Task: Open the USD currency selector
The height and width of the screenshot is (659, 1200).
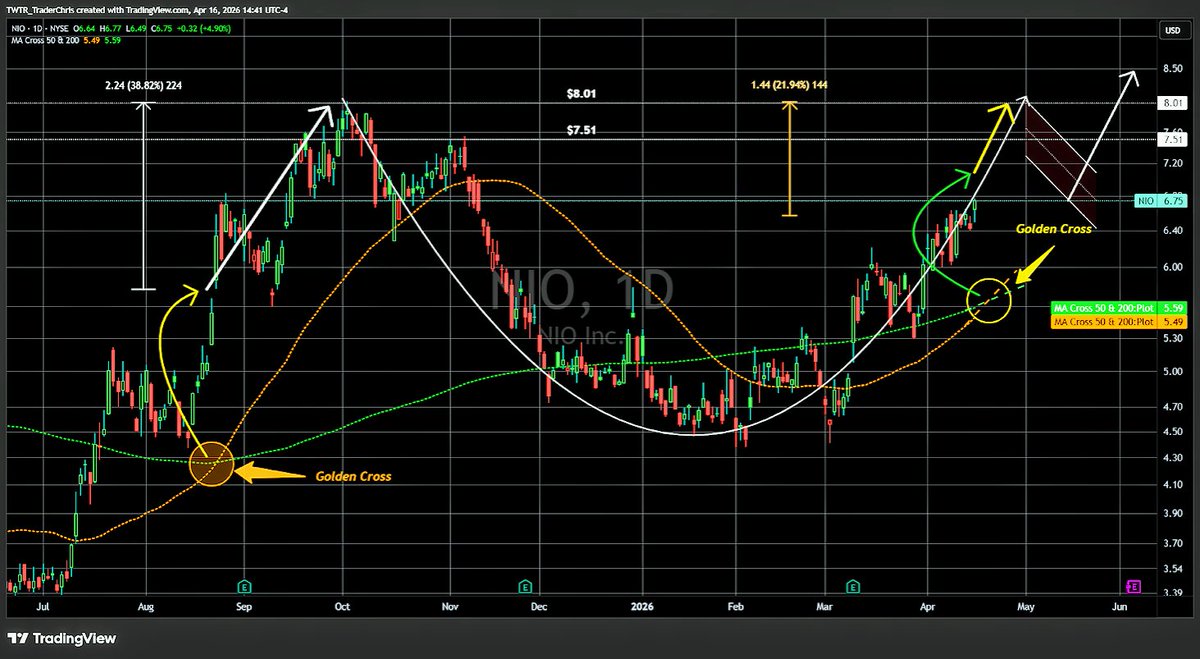Action: pyautogui.click(x=1172, y=31)
